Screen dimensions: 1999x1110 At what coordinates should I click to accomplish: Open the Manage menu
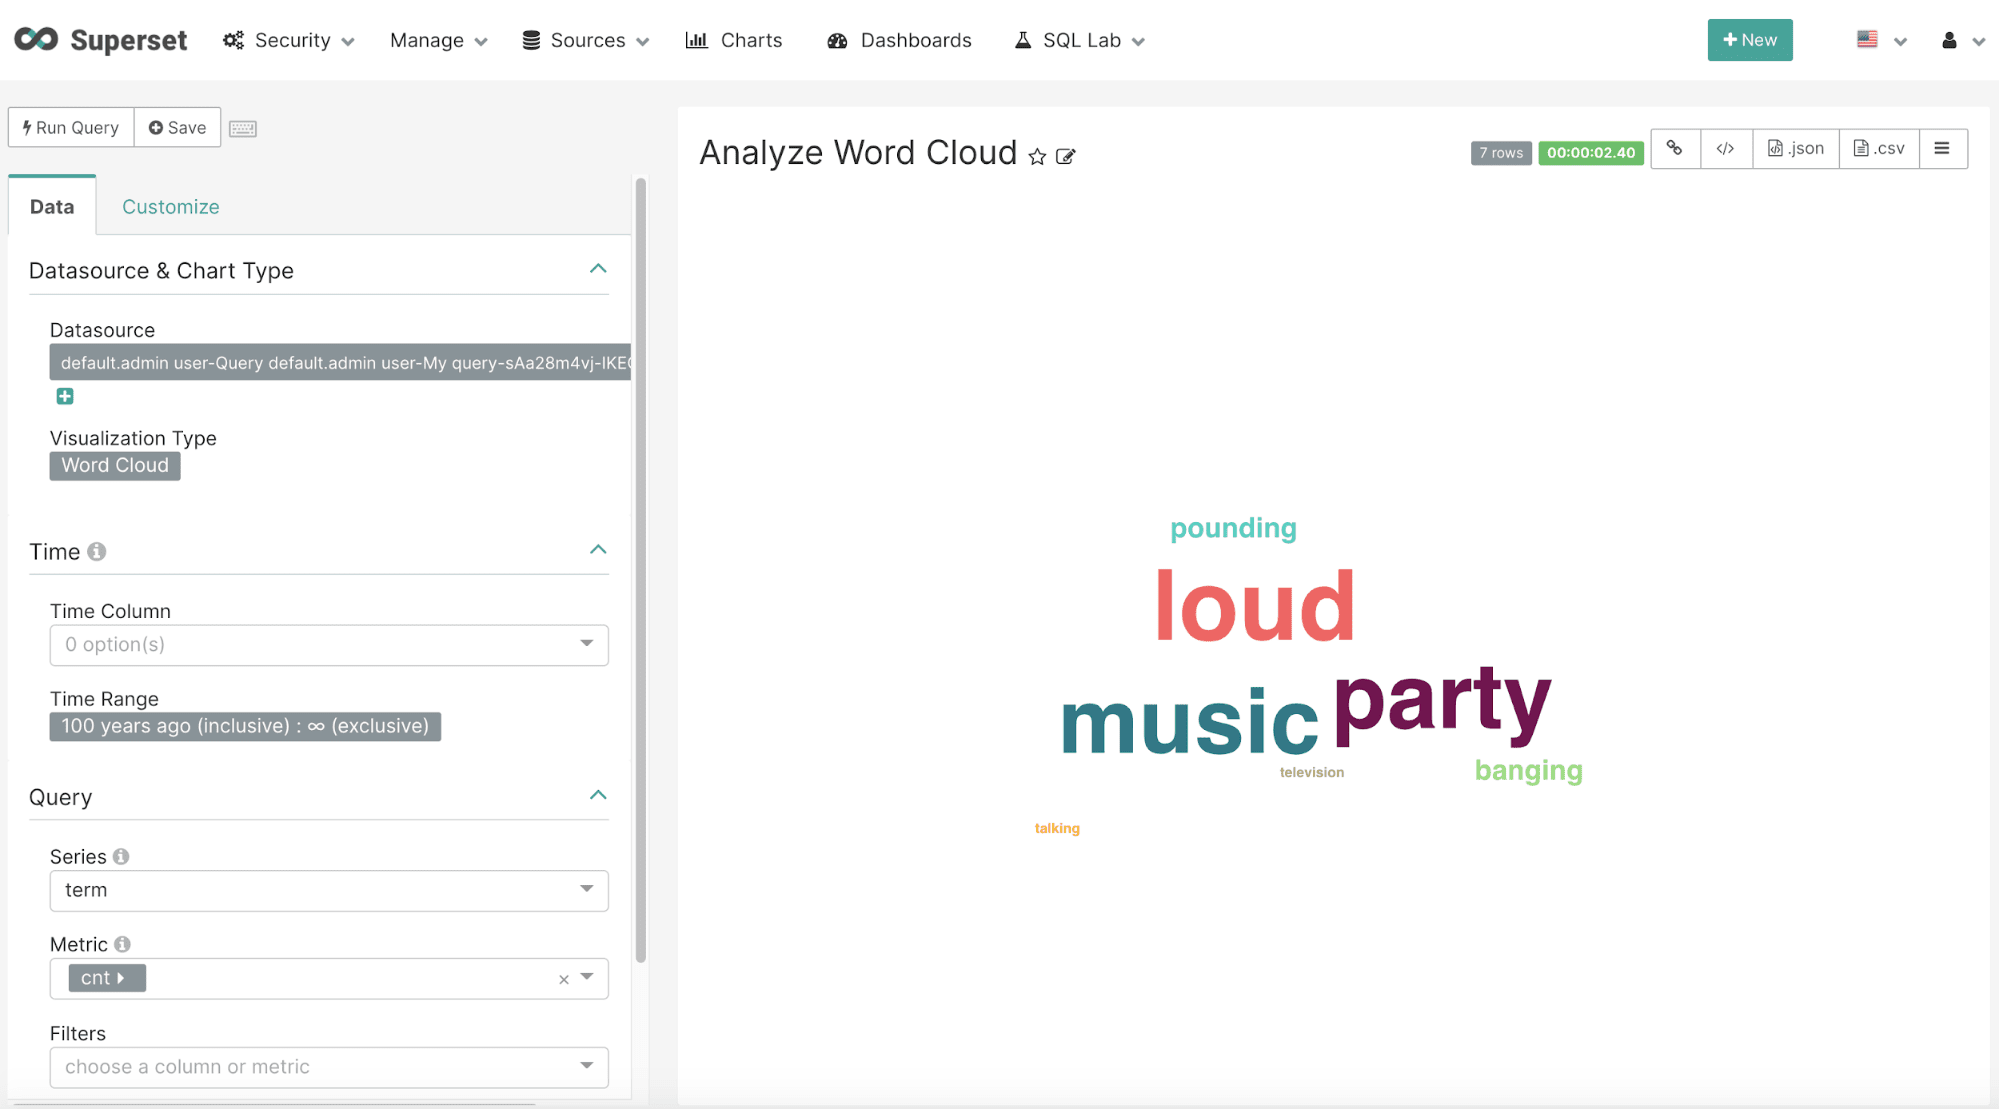click(x=438, y=40)
